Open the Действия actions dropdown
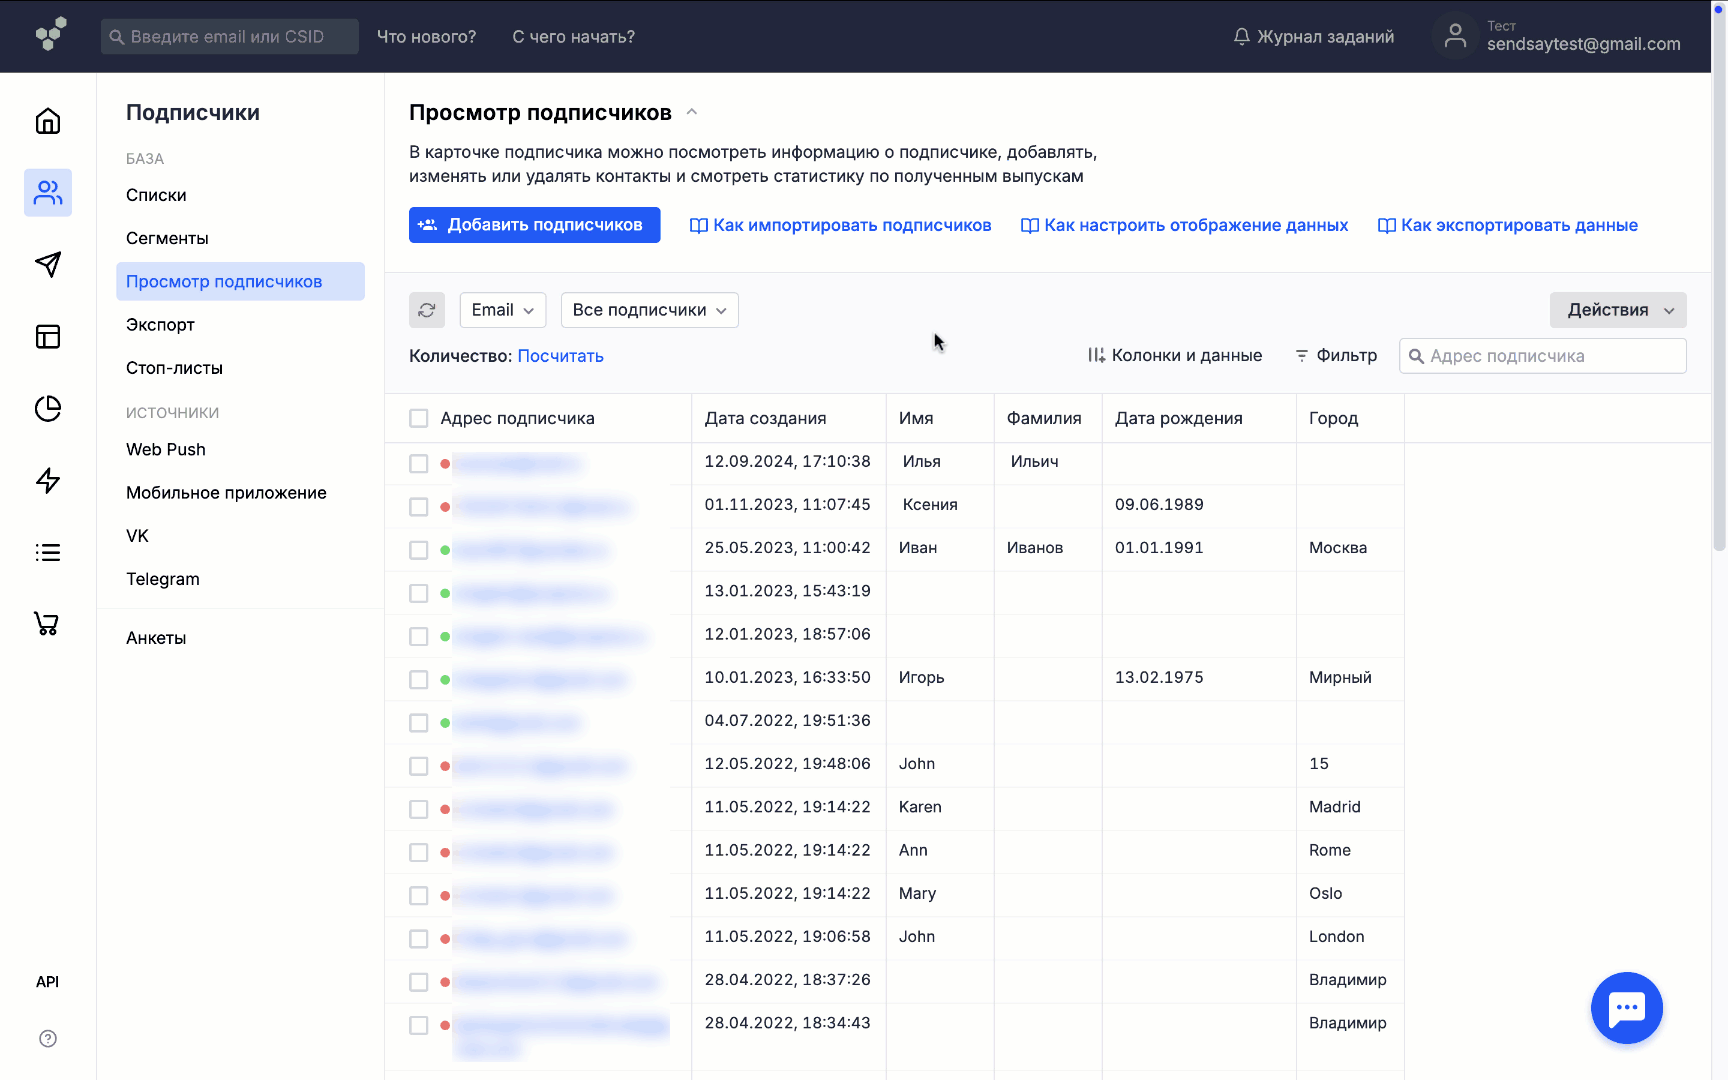Viewport: 1728px width, 1080px height. [x=1617, y=310]
